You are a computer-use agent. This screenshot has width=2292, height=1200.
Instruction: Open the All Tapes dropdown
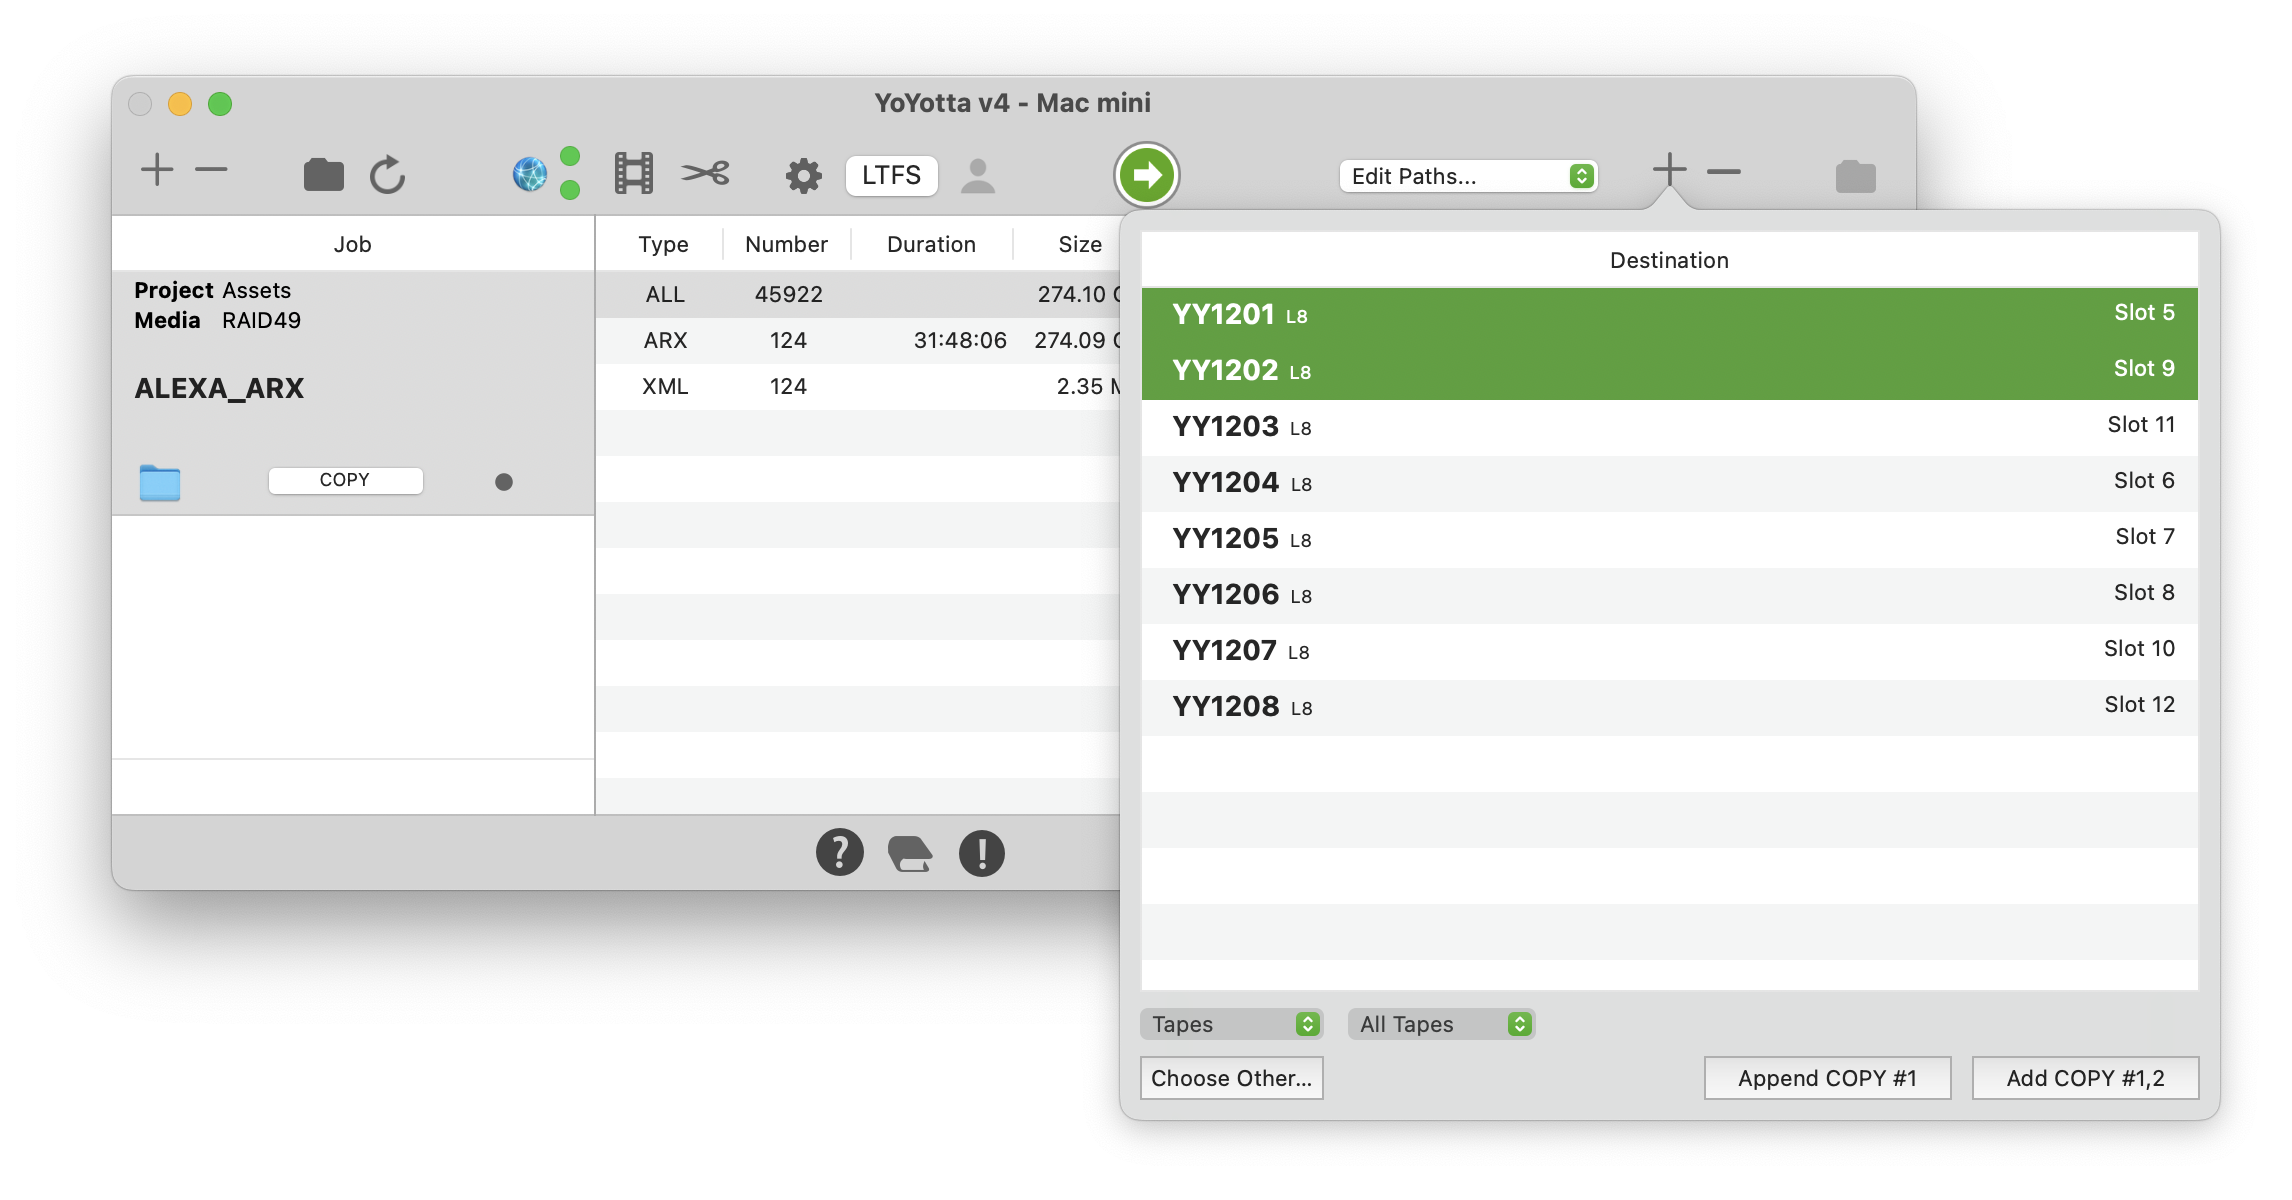[x=1440, y=1024]
